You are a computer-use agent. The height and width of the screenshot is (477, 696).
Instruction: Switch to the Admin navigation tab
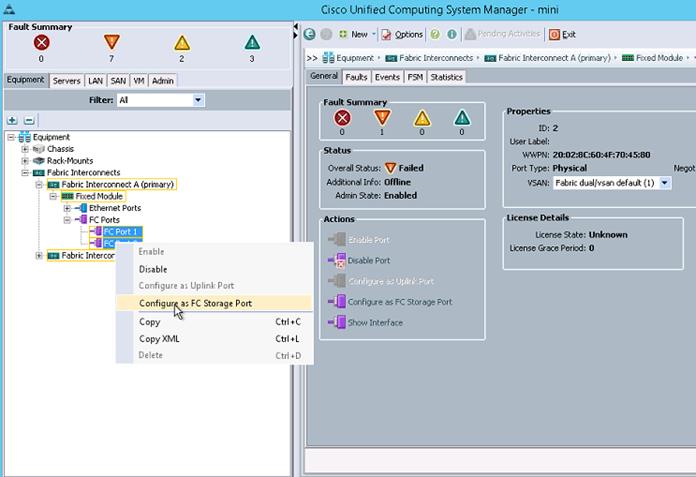coord(163,80)
